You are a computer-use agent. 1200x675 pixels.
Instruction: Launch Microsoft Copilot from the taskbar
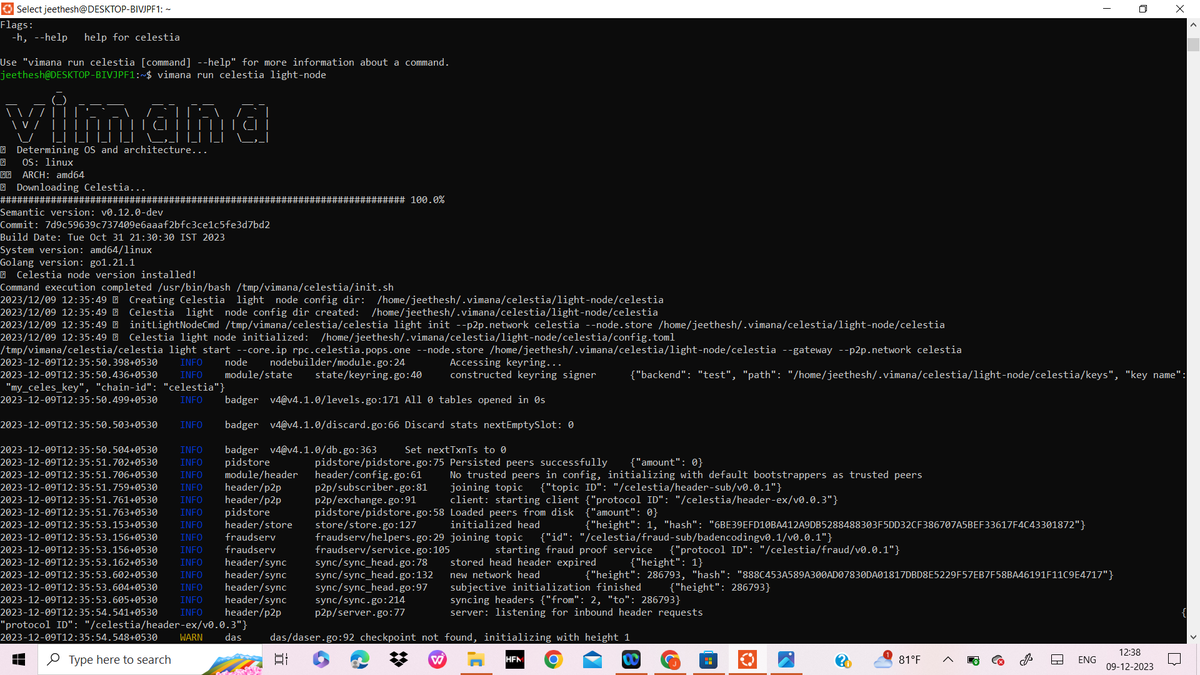coord(320,660)
